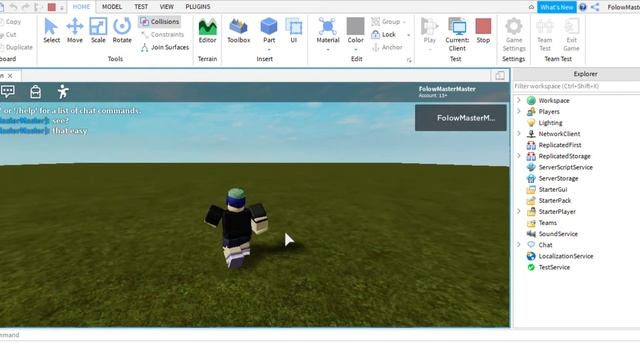Activate the Select tool
This screenshot has height=360, width=640.
pos(51,31)
